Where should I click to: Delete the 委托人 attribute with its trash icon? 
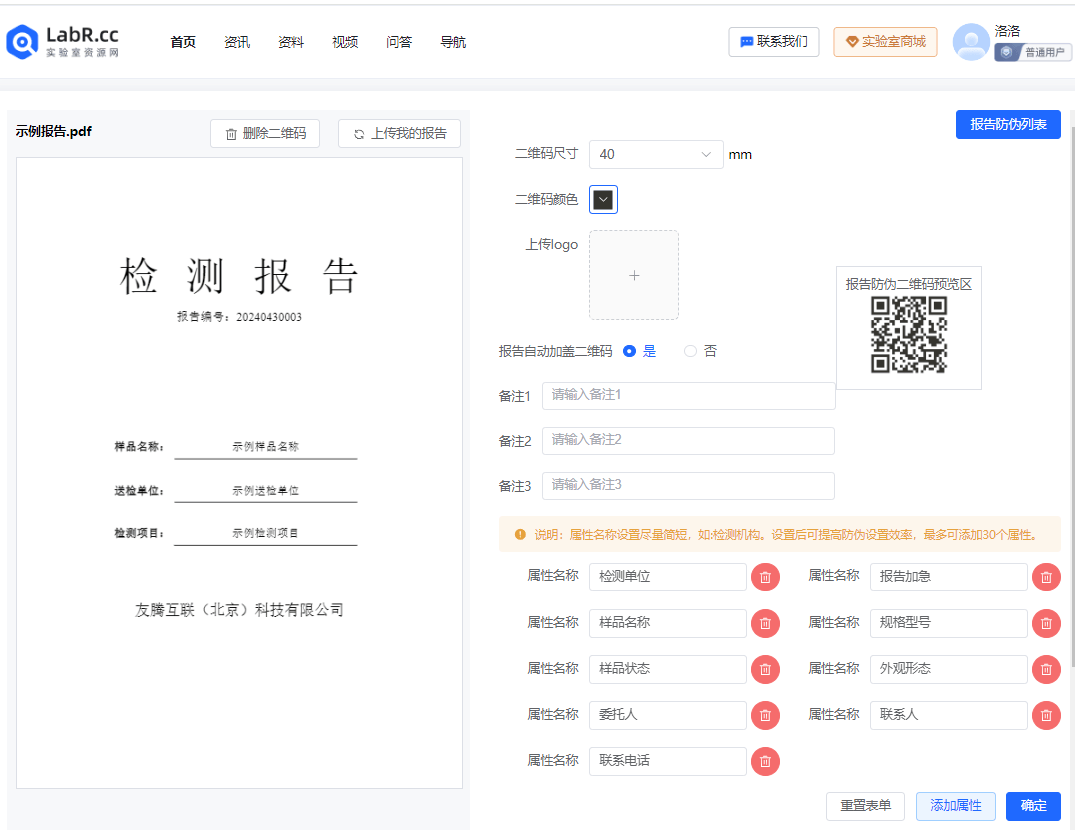[x=765, y=715]
